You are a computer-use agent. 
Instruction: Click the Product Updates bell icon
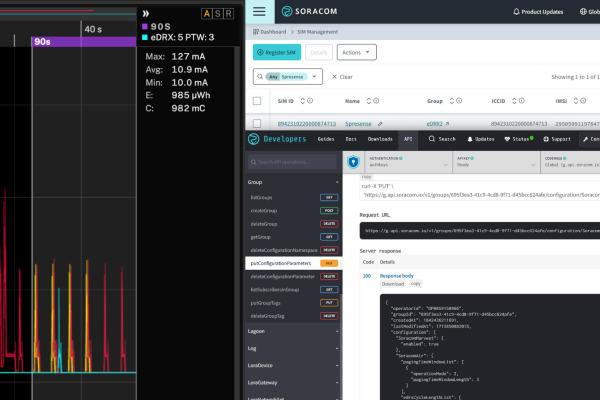(x=516, y=12)
